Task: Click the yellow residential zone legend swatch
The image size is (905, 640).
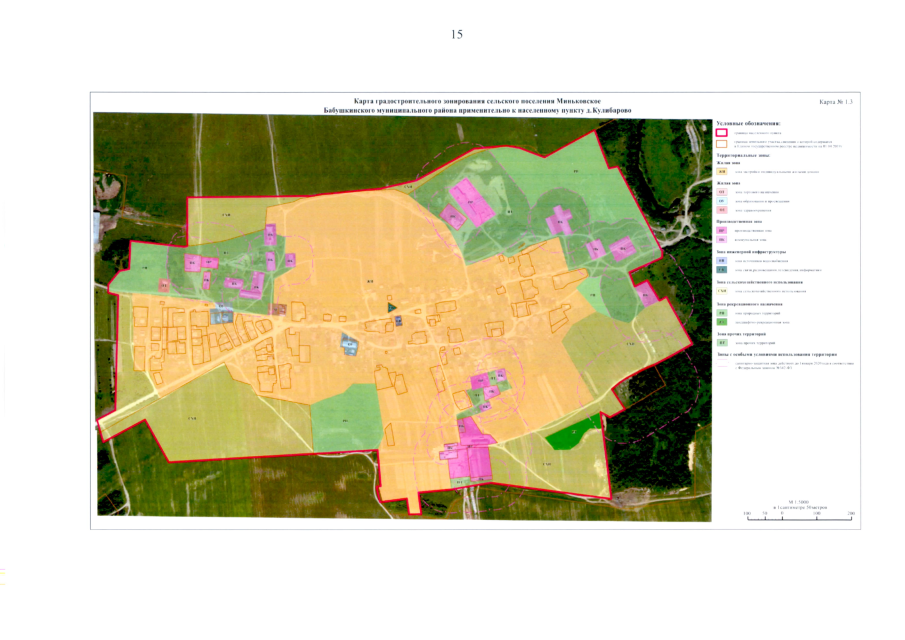Action: [722, 173]
